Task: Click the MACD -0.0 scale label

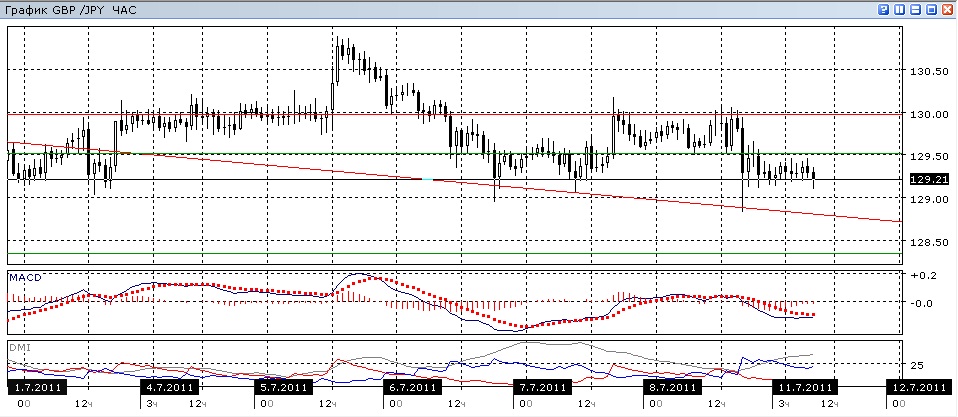Action: (x=922, y=303)
